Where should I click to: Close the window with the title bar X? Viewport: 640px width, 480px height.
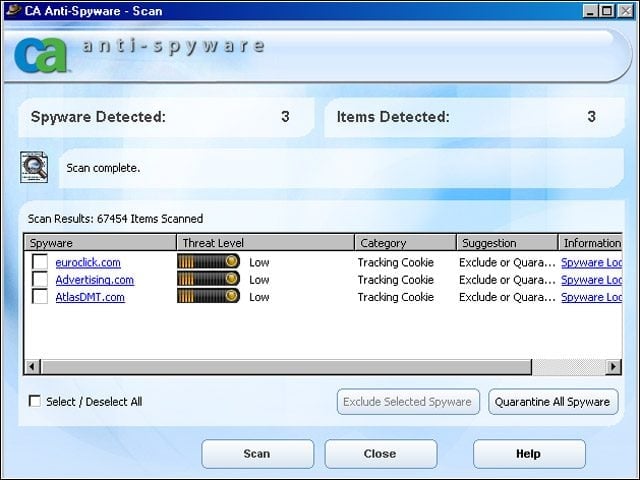pos(626,10)
